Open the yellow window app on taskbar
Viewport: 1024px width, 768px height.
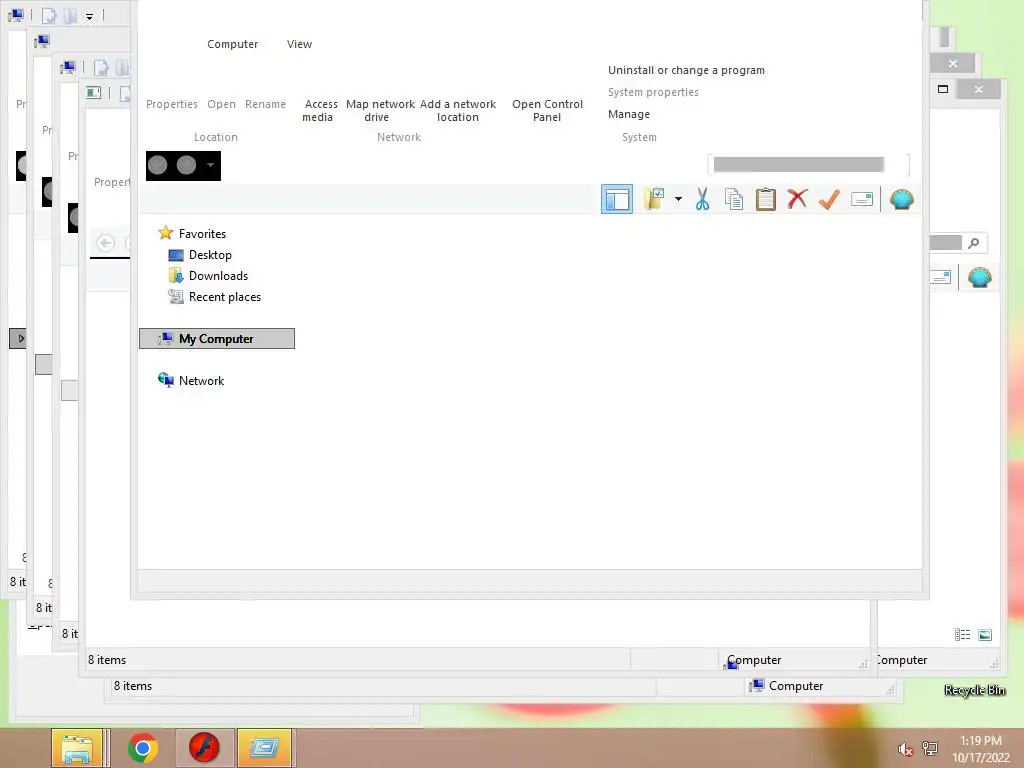[264, 748]
